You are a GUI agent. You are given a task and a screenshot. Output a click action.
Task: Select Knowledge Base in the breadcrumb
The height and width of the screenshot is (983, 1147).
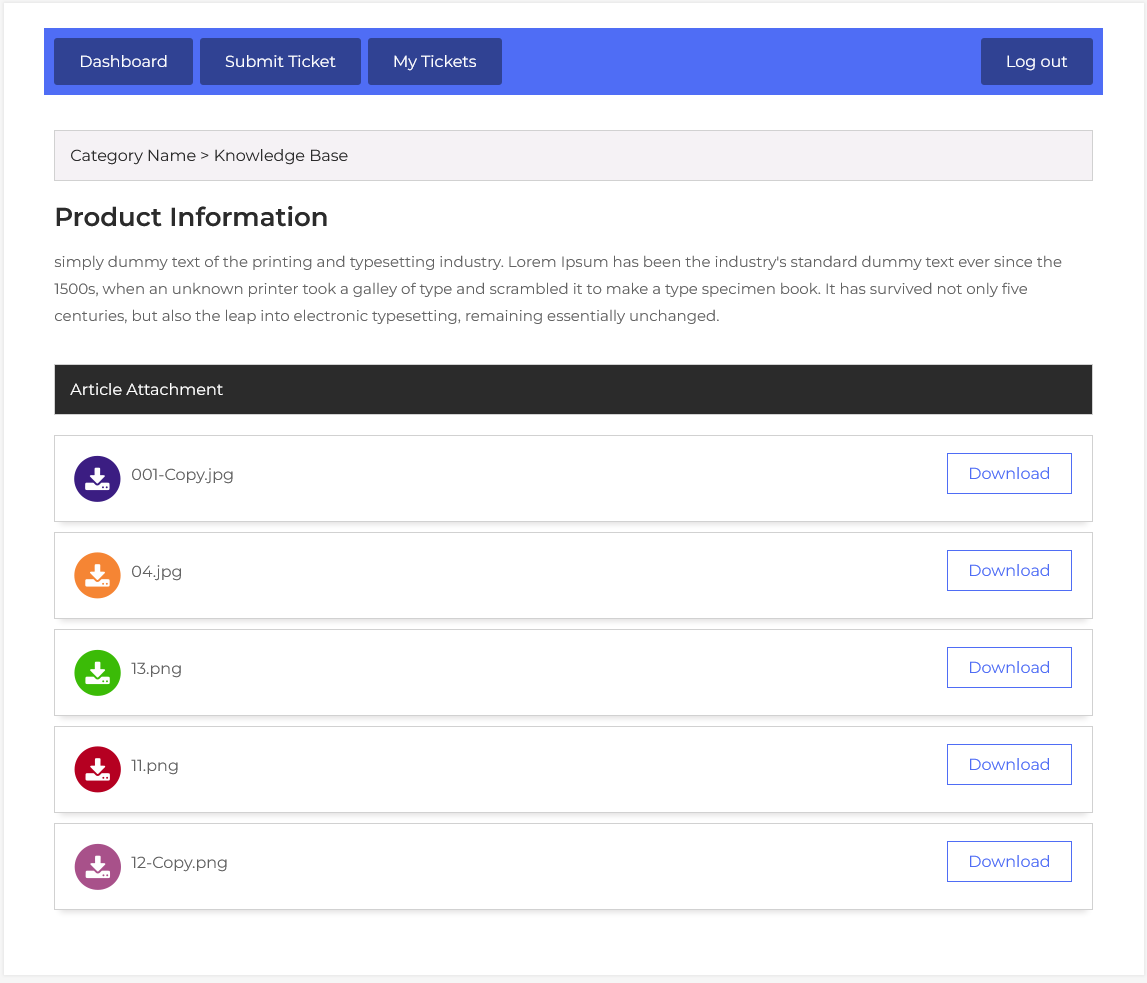tap(281, 156)
